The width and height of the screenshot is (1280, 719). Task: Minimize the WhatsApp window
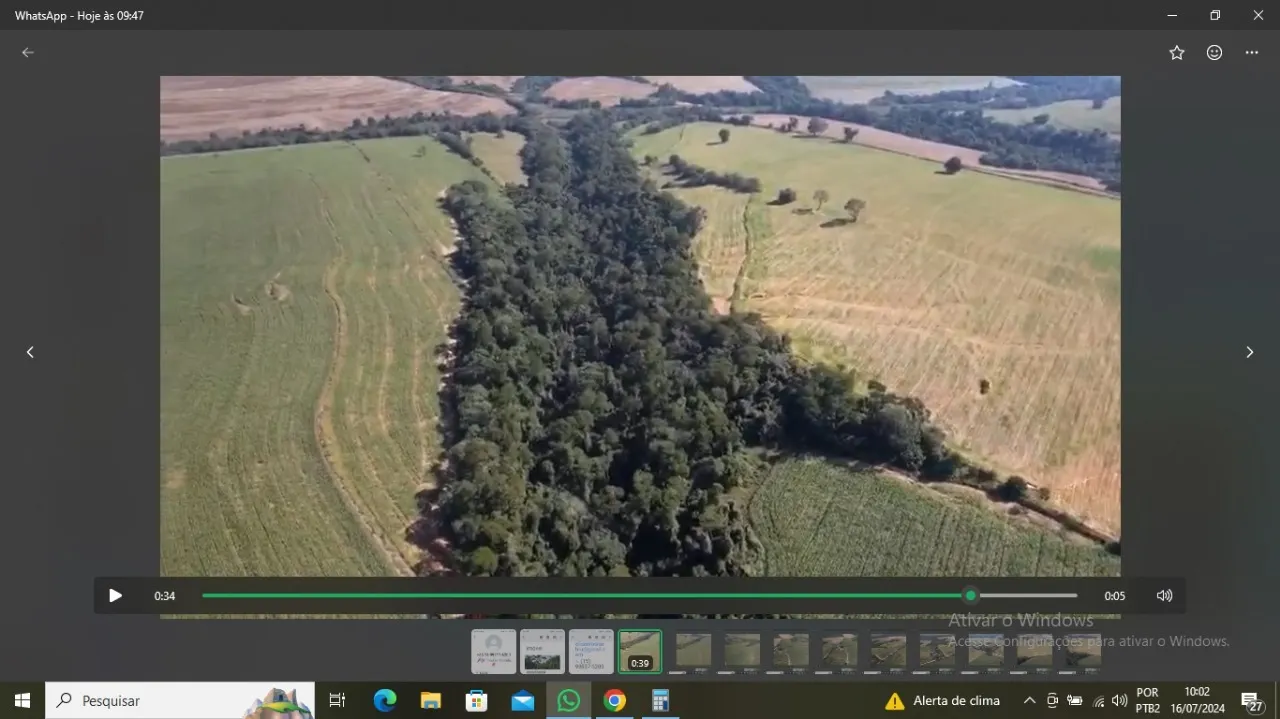(1172, 15)
